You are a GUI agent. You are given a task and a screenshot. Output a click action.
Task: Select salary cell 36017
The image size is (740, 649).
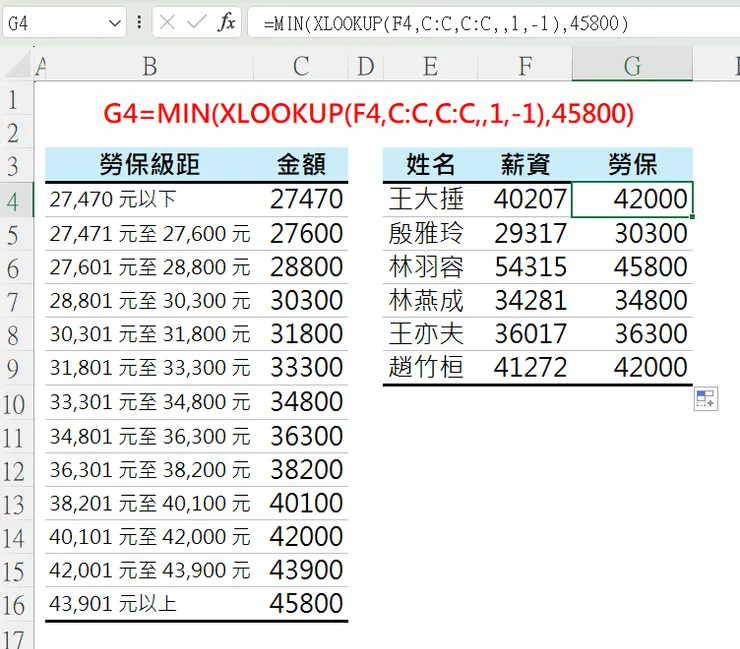tap(525, 334)
